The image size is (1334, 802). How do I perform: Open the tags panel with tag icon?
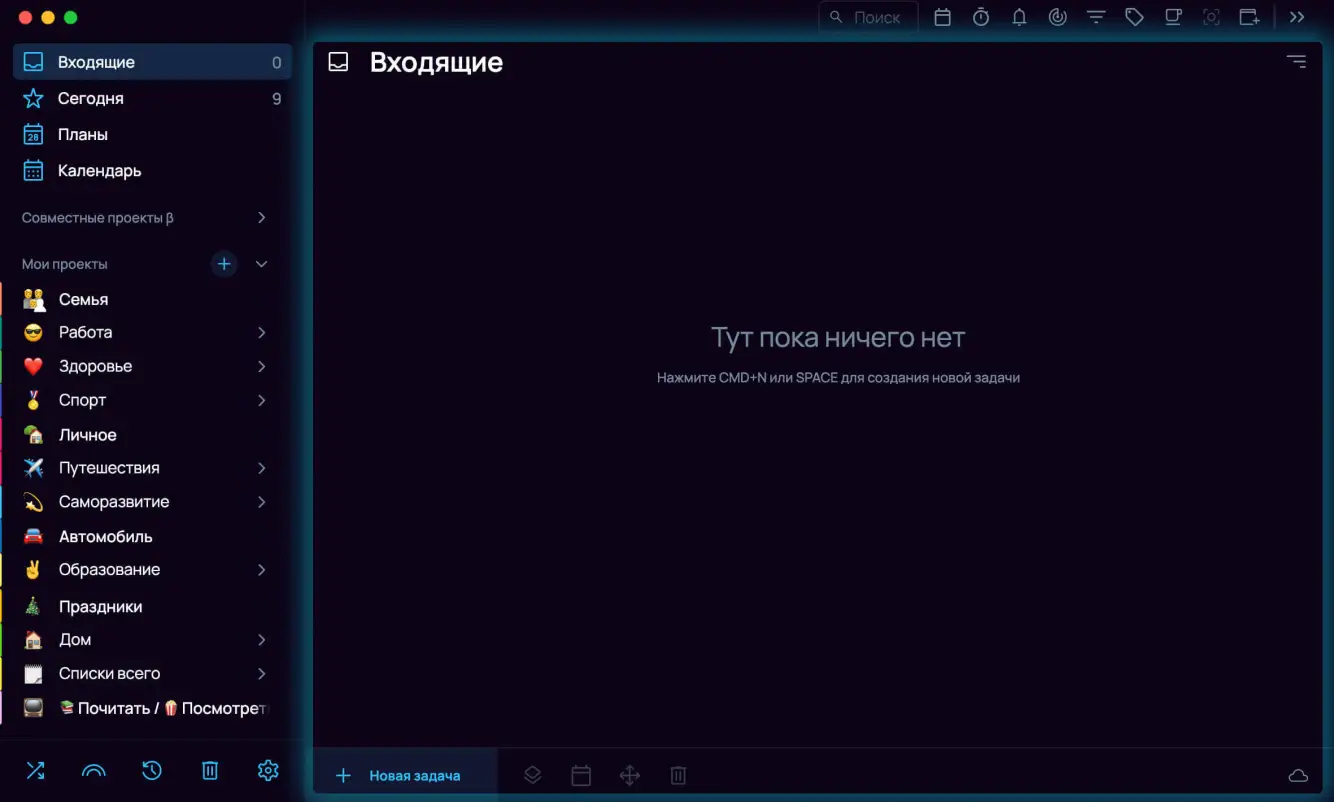click(x=1134, y=17)
